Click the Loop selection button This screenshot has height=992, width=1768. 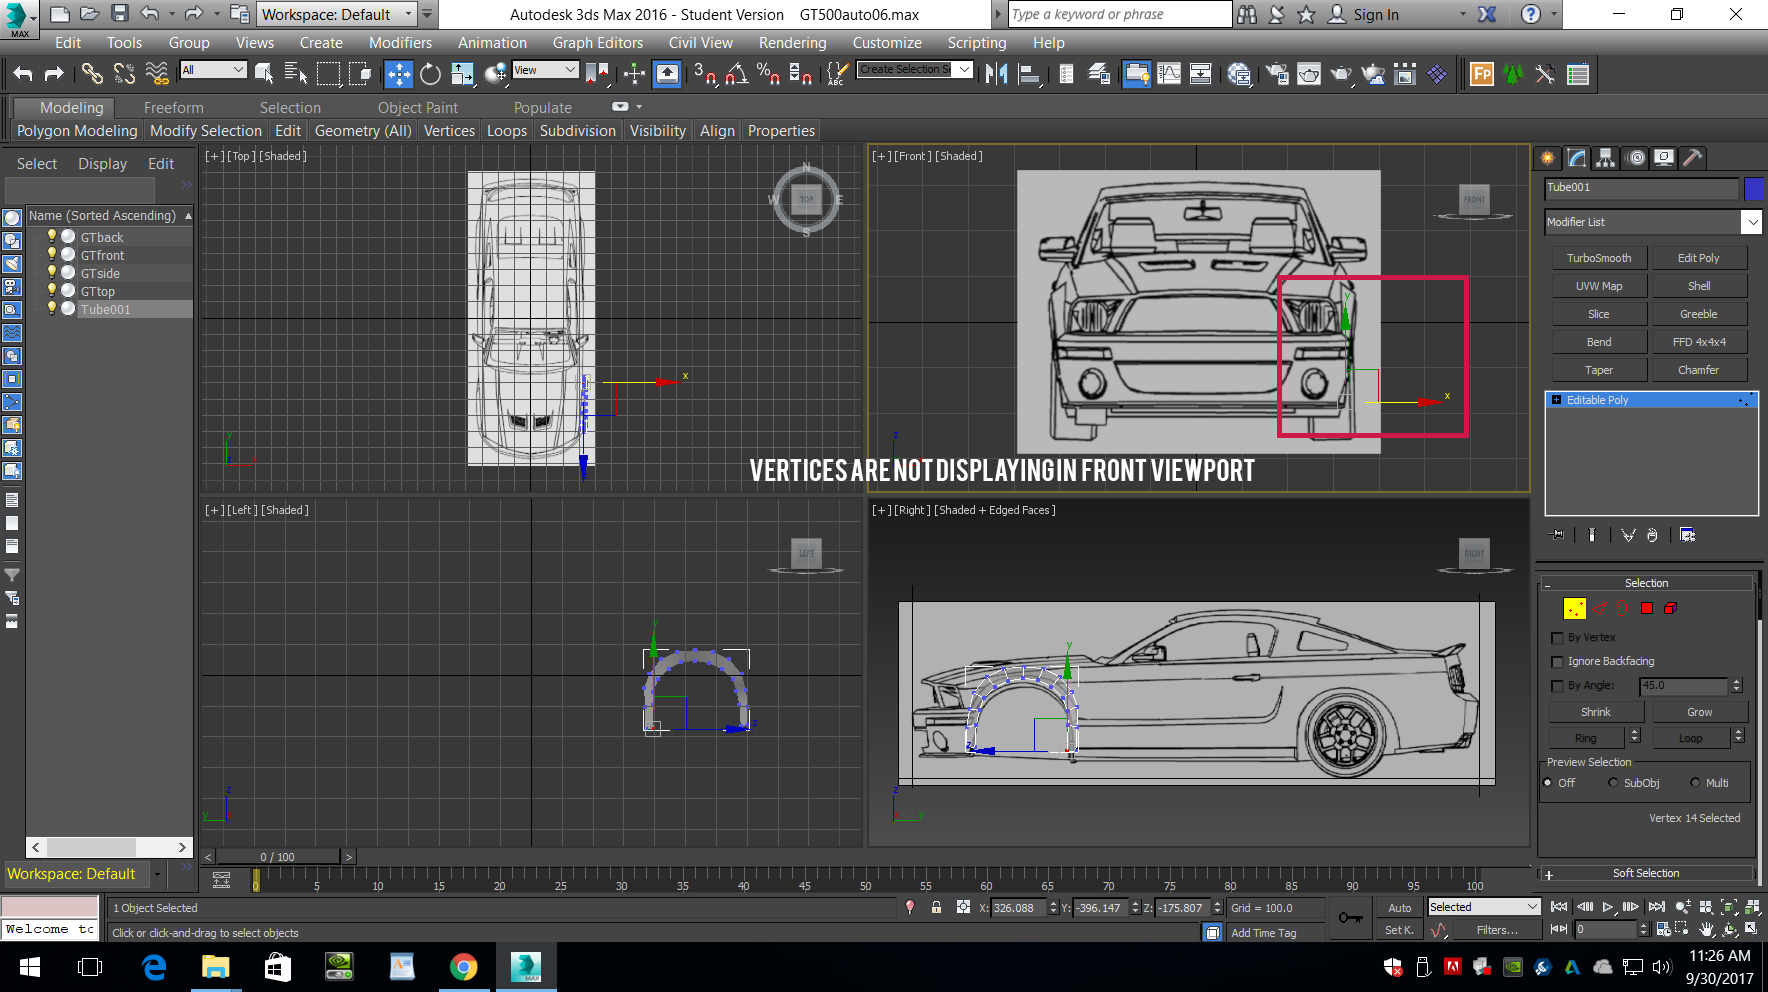[1691, 738]
